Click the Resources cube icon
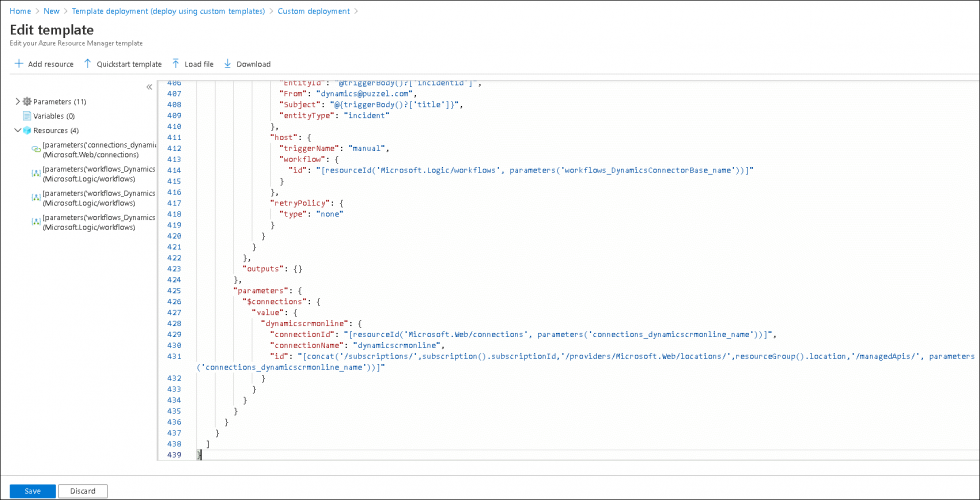The width and height of the screenshot is (980, 500). coord(27,130)
